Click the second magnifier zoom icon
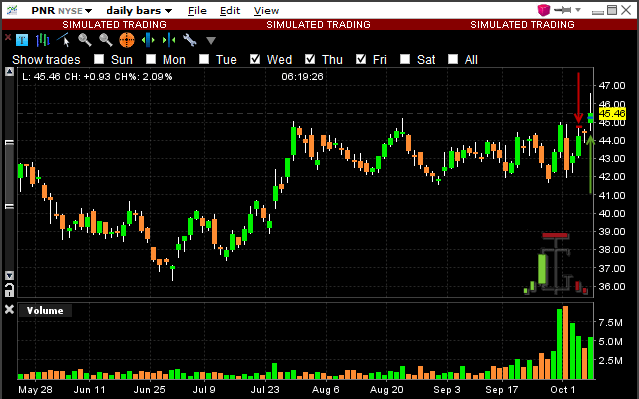The image size is (639, 399). [x=106, y=40]
